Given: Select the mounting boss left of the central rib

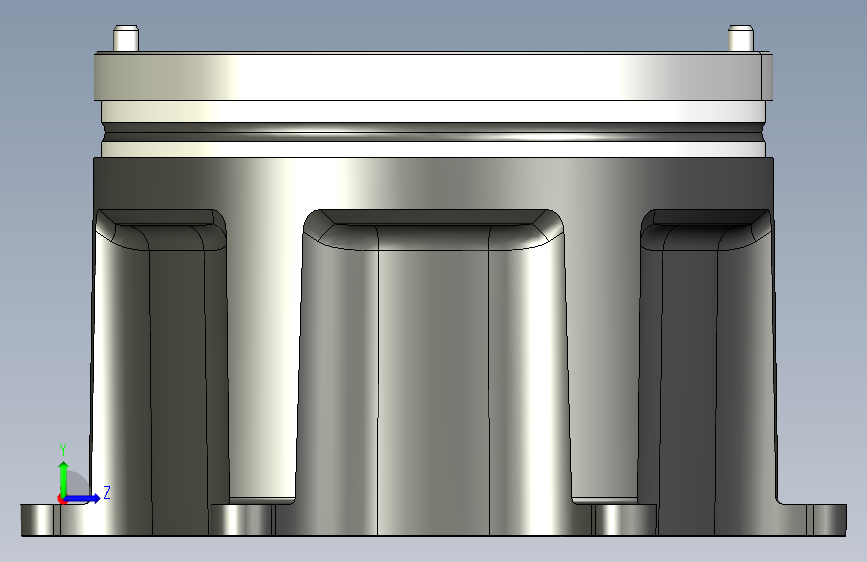Looking at the screenshot, I should point(241,520).
